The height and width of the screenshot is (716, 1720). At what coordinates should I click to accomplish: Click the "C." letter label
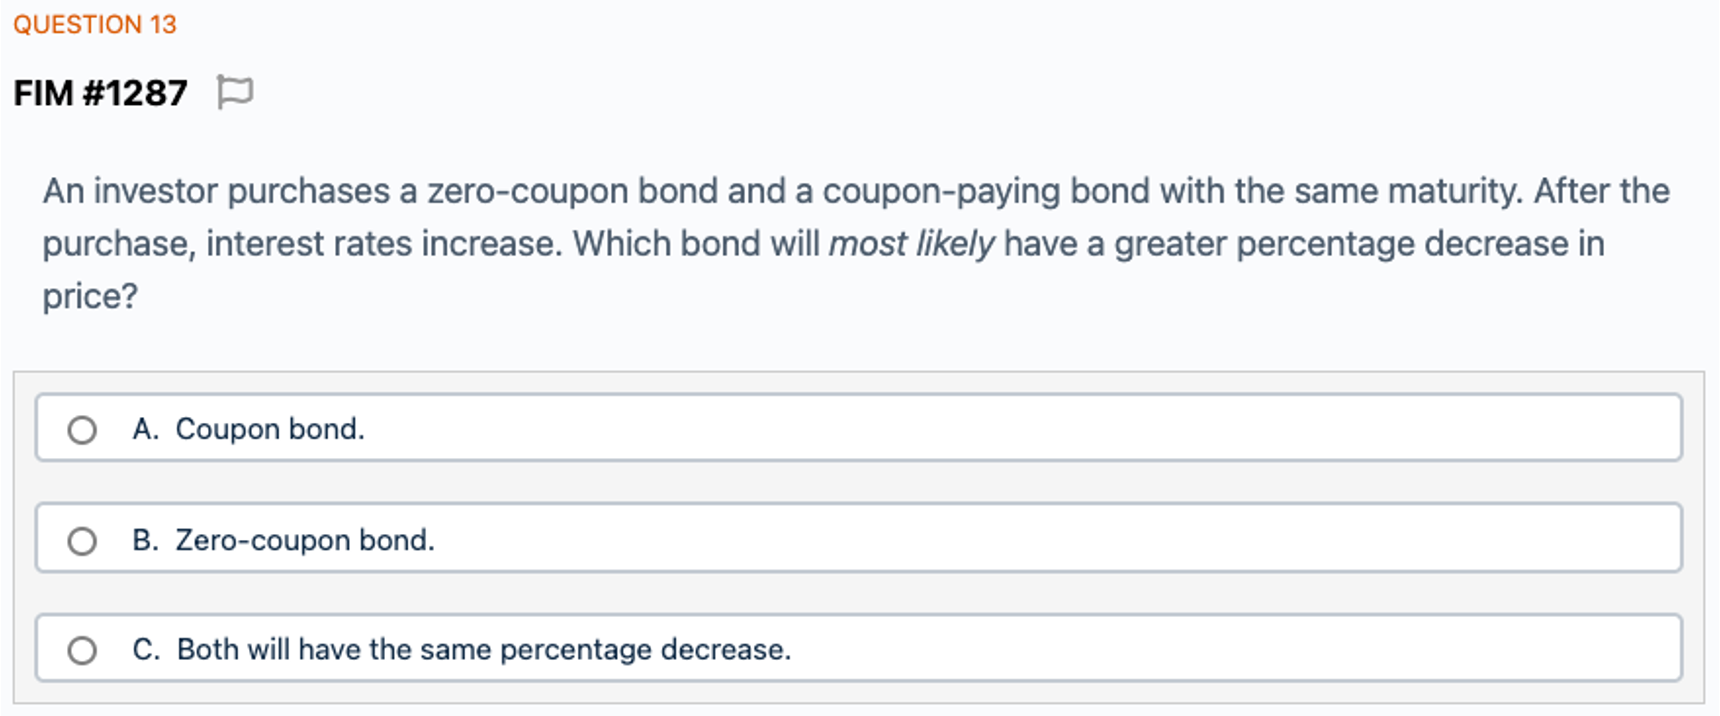(146, 650)
